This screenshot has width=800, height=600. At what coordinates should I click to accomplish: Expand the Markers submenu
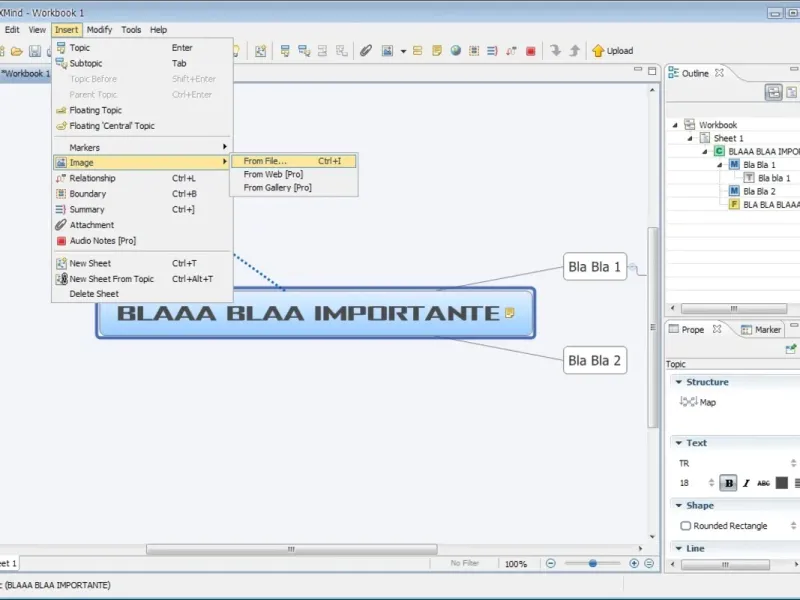(142, 147)
